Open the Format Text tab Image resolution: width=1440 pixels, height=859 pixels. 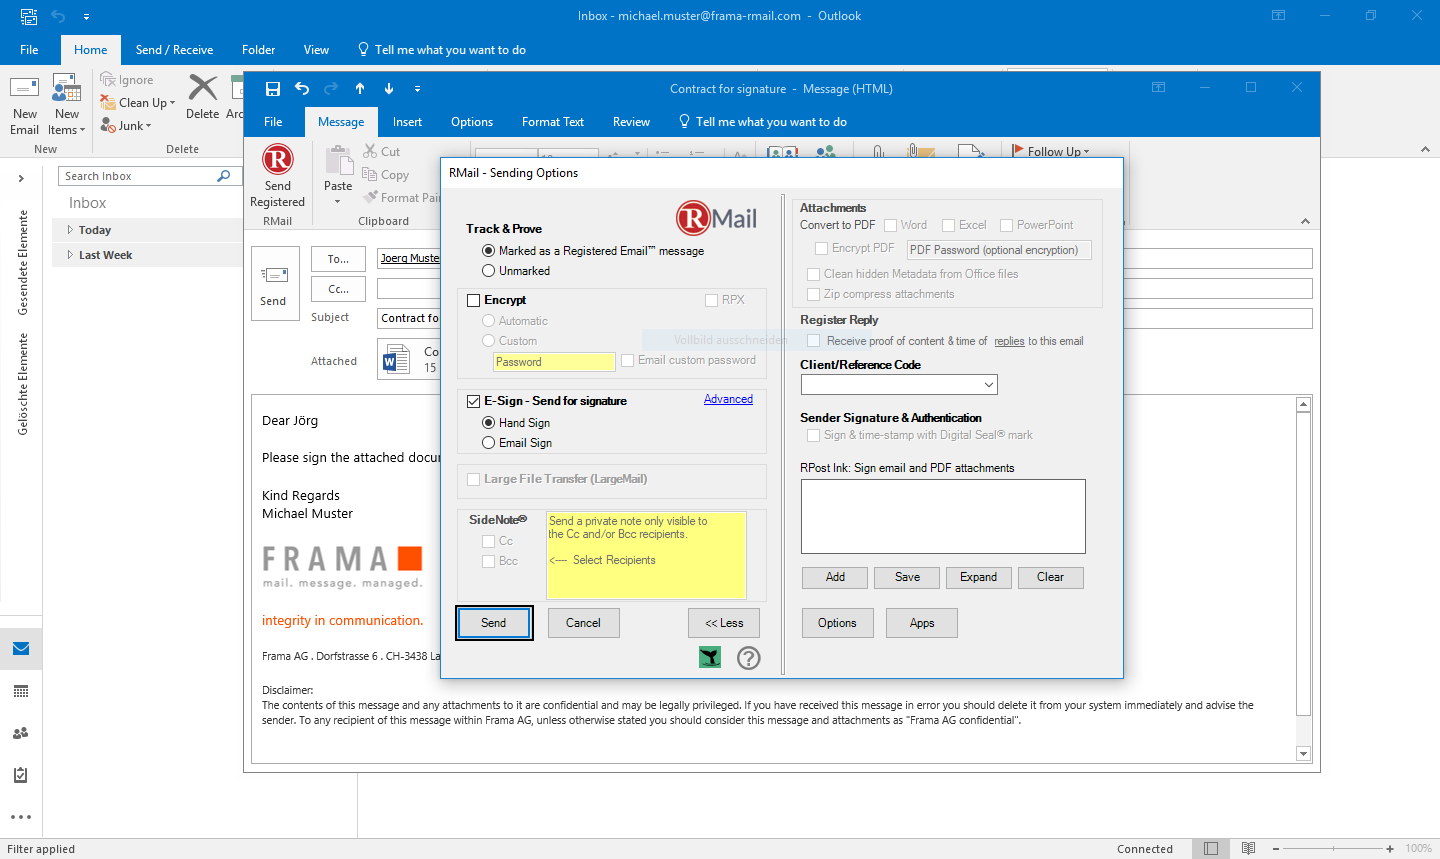click(553, 122)
